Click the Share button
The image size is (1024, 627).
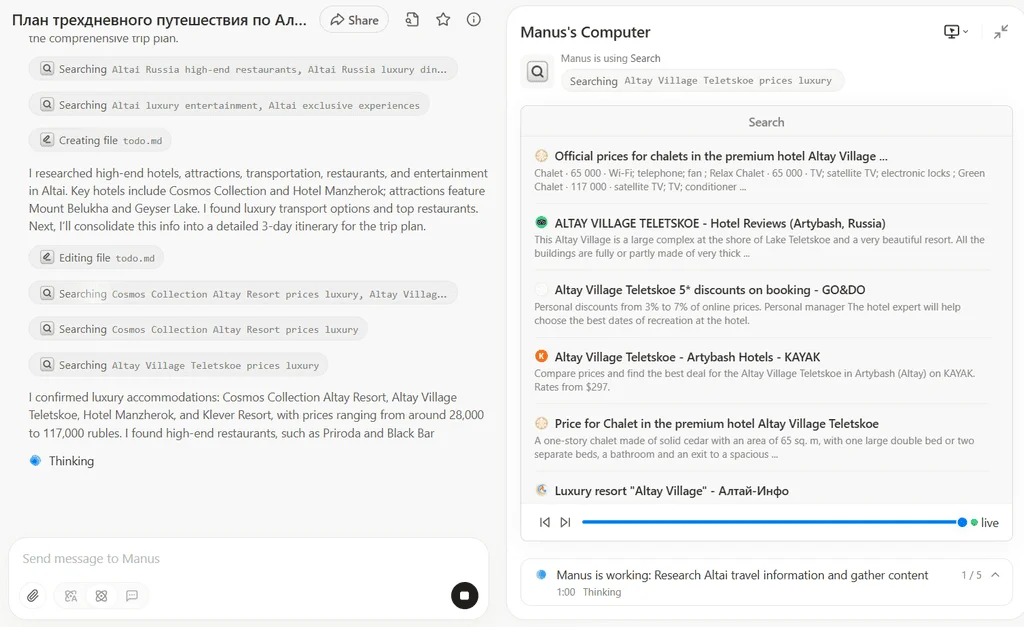click(354, 20)
